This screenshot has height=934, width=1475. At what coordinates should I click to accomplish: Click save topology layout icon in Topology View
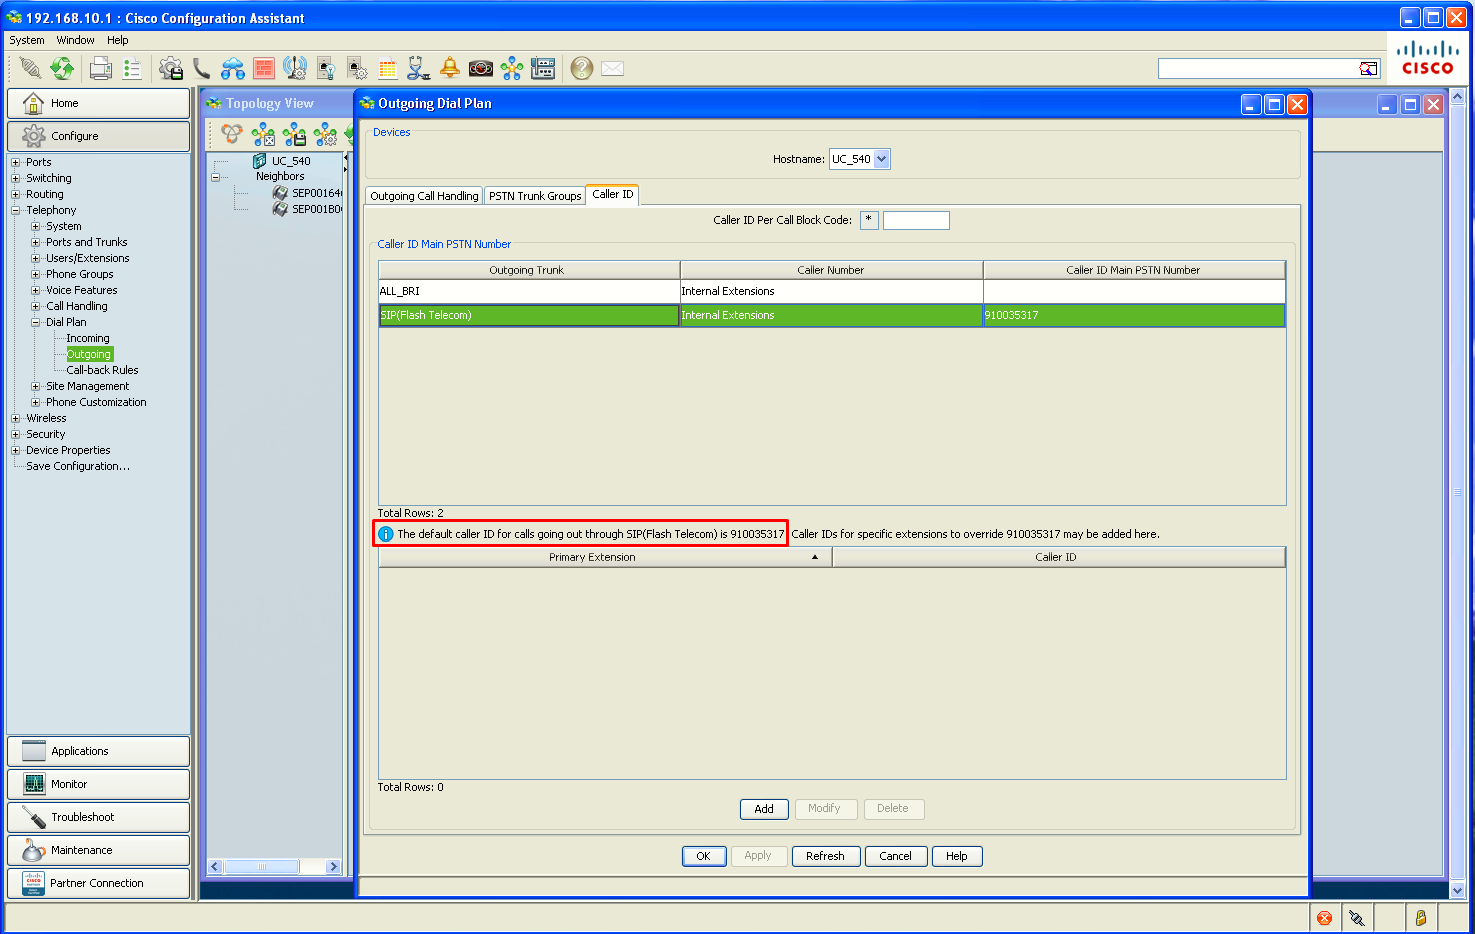[294, 134]
